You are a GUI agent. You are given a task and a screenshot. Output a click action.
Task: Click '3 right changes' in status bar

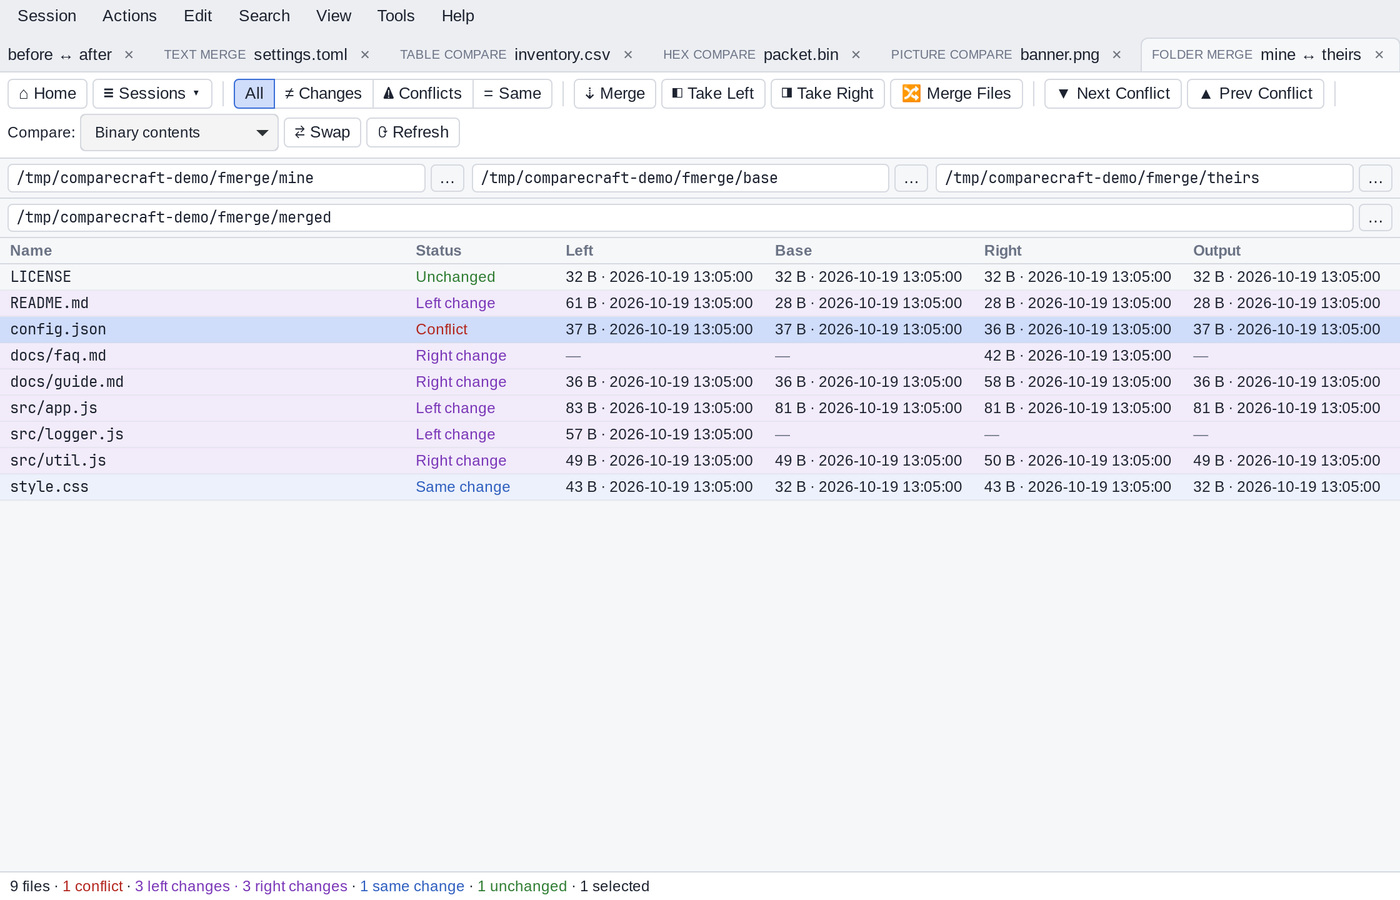pos(295,886)
